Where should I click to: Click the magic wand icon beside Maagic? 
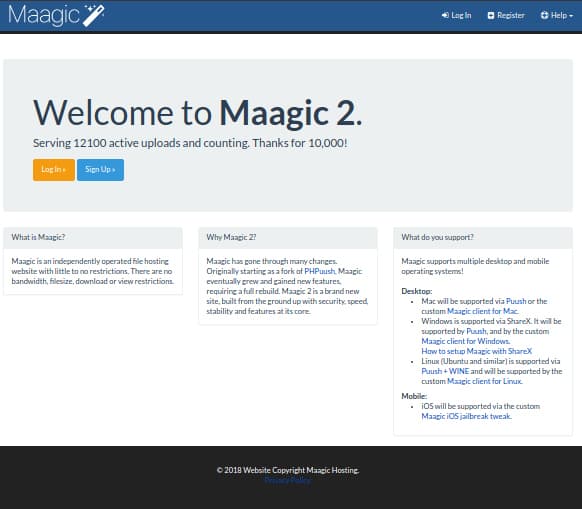pyautogui.click(x=94, y=16)
